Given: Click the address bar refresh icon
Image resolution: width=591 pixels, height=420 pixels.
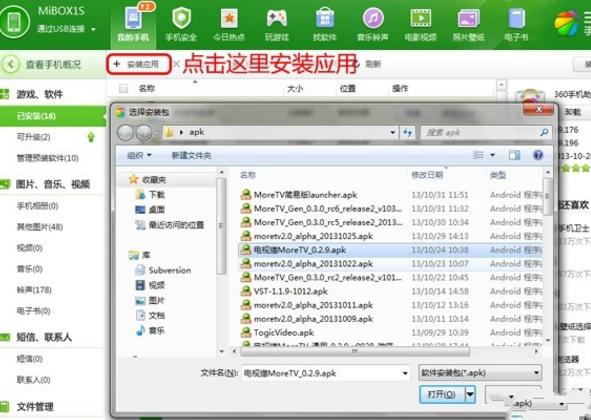Looking at the screenshot, I should pyautogui.click(x=407, y=132).
